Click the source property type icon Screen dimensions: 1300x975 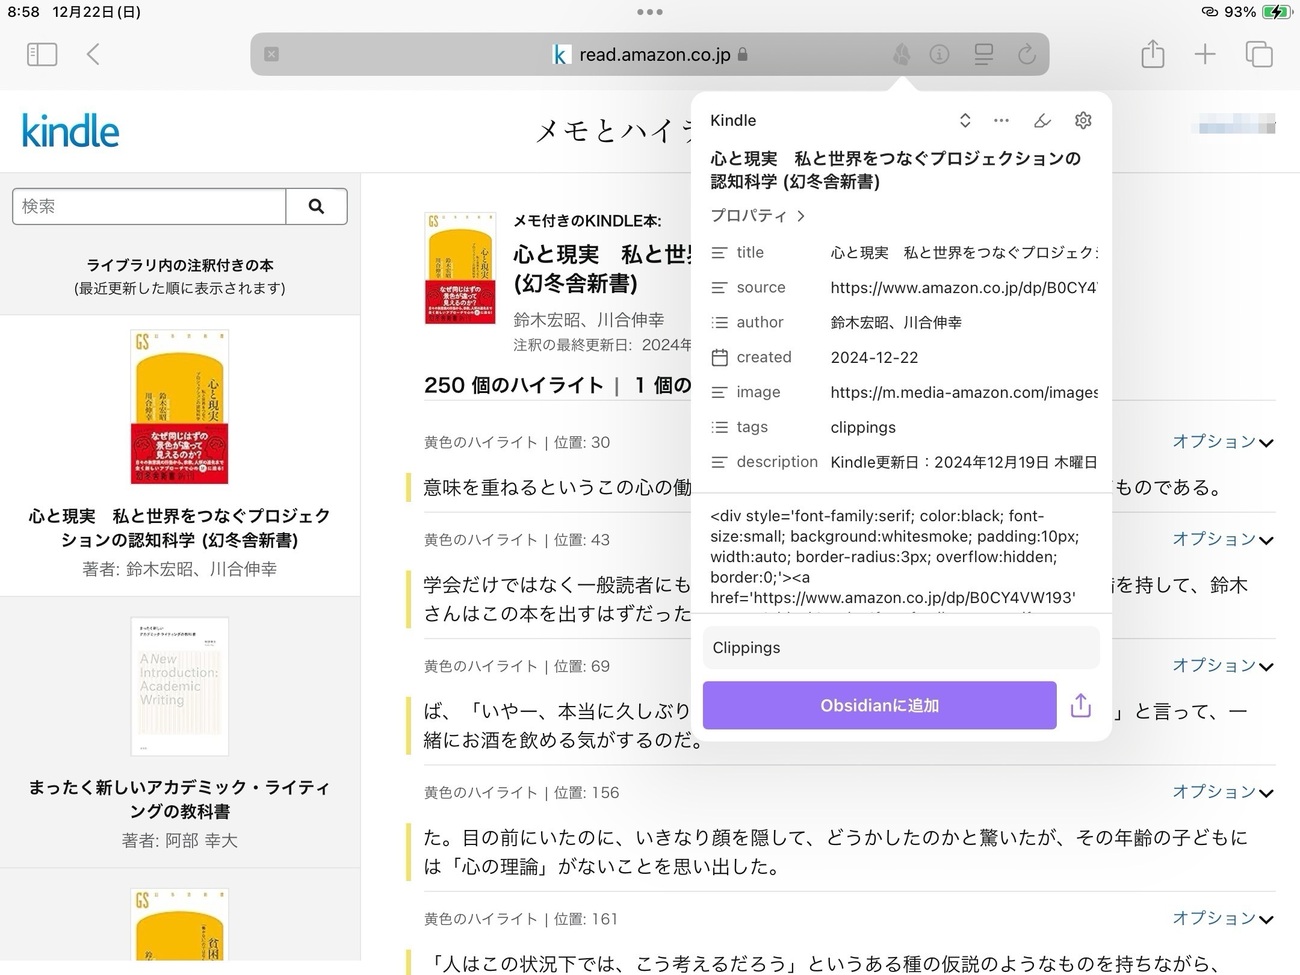[719, 288]
